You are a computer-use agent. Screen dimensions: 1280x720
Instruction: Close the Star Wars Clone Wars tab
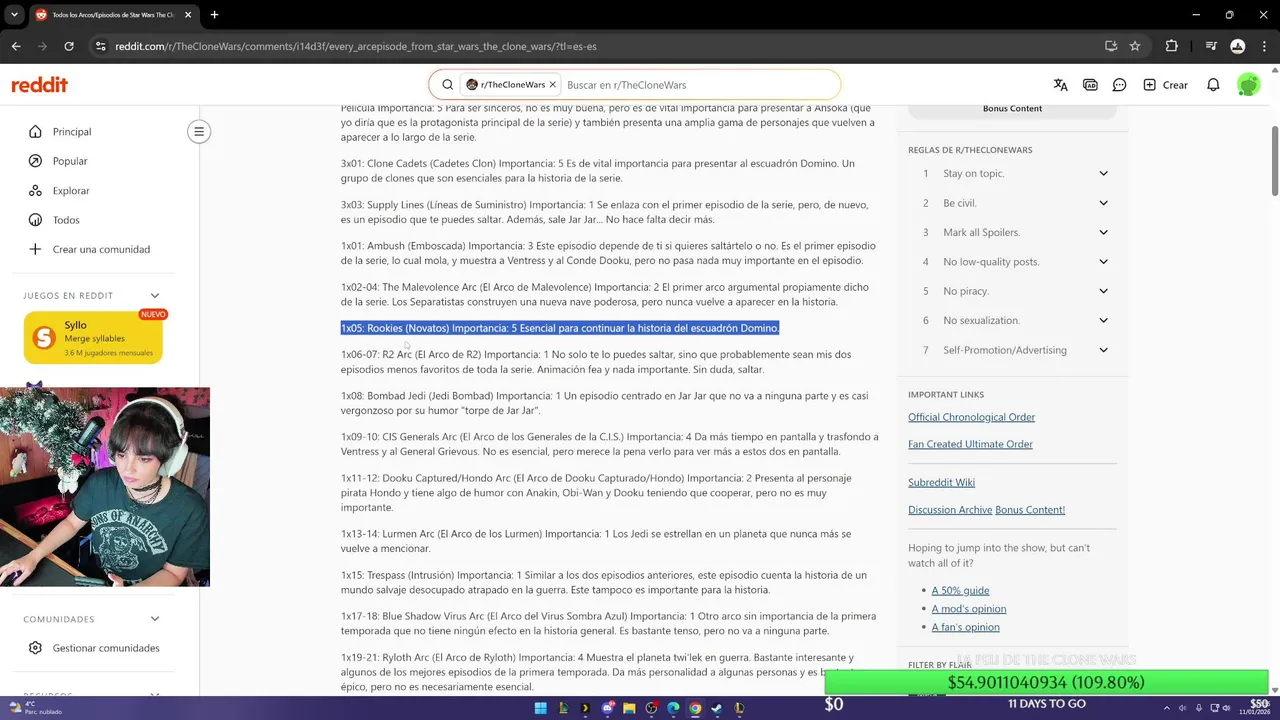(188, 15)
